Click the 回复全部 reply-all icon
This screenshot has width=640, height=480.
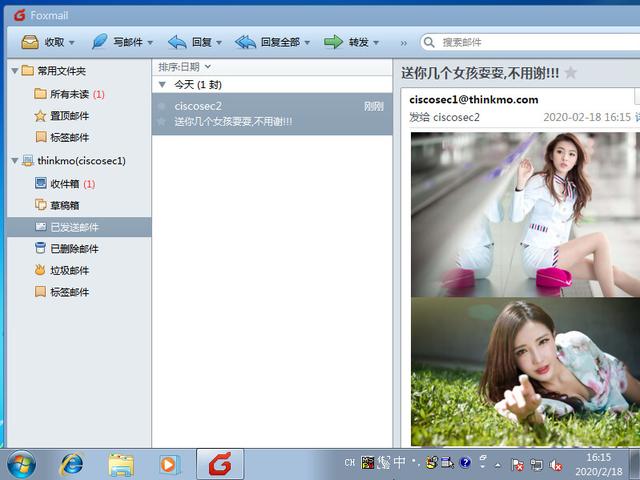(246, 42)
